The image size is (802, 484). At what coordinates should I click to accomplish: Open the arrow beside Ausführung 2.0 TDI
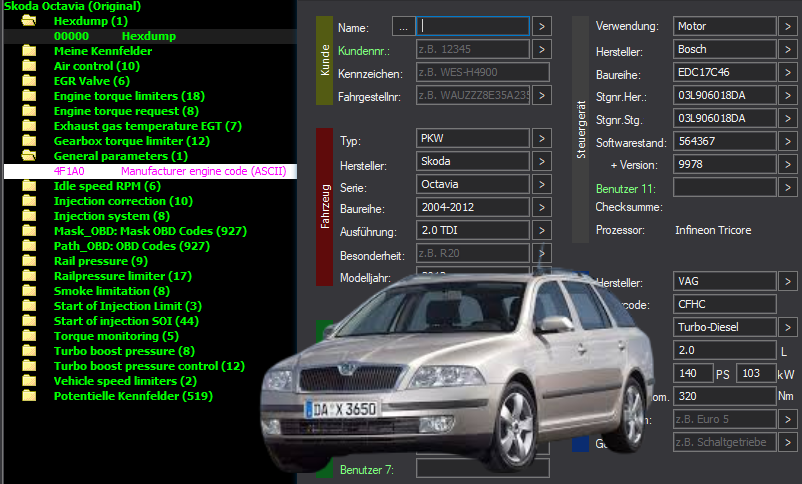[542, 230]
